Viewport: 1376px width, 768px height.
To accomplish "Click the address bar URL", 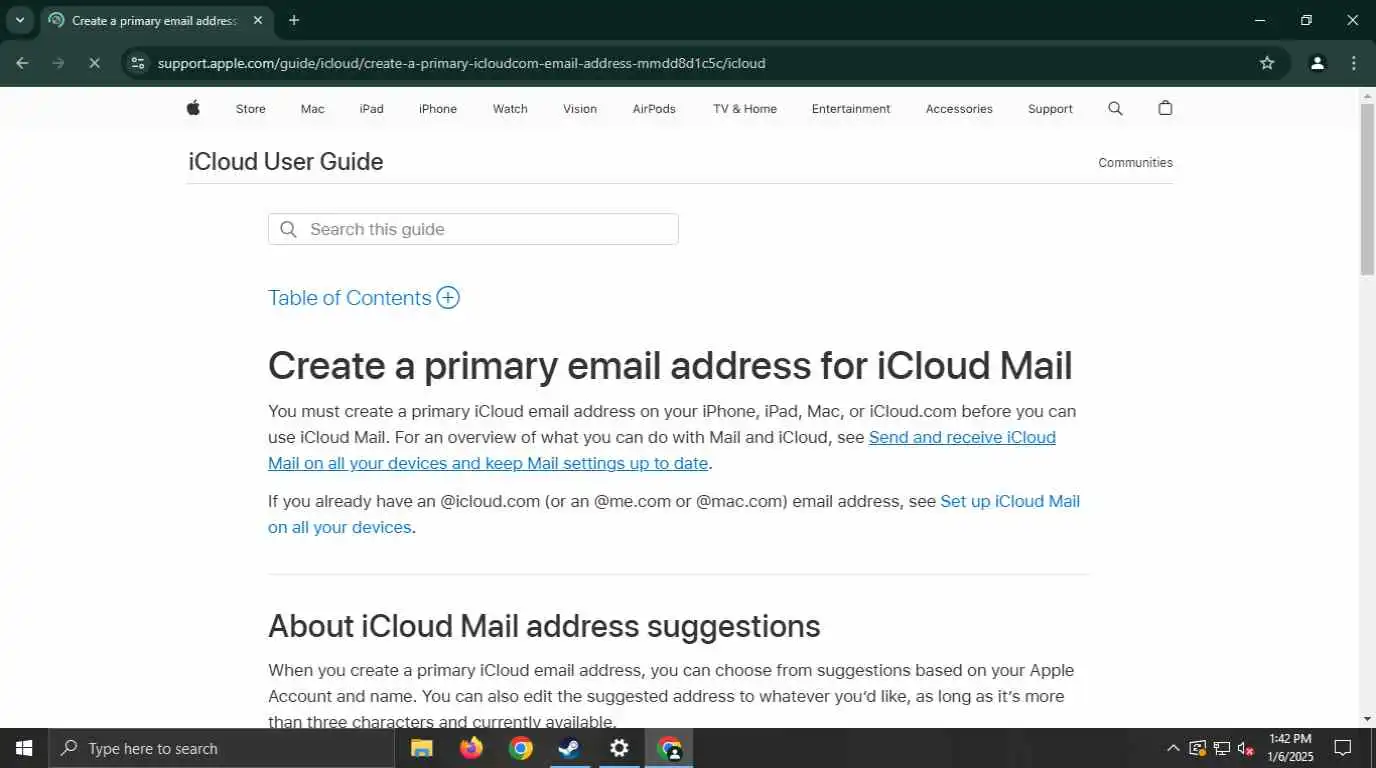I will (461, 63).
